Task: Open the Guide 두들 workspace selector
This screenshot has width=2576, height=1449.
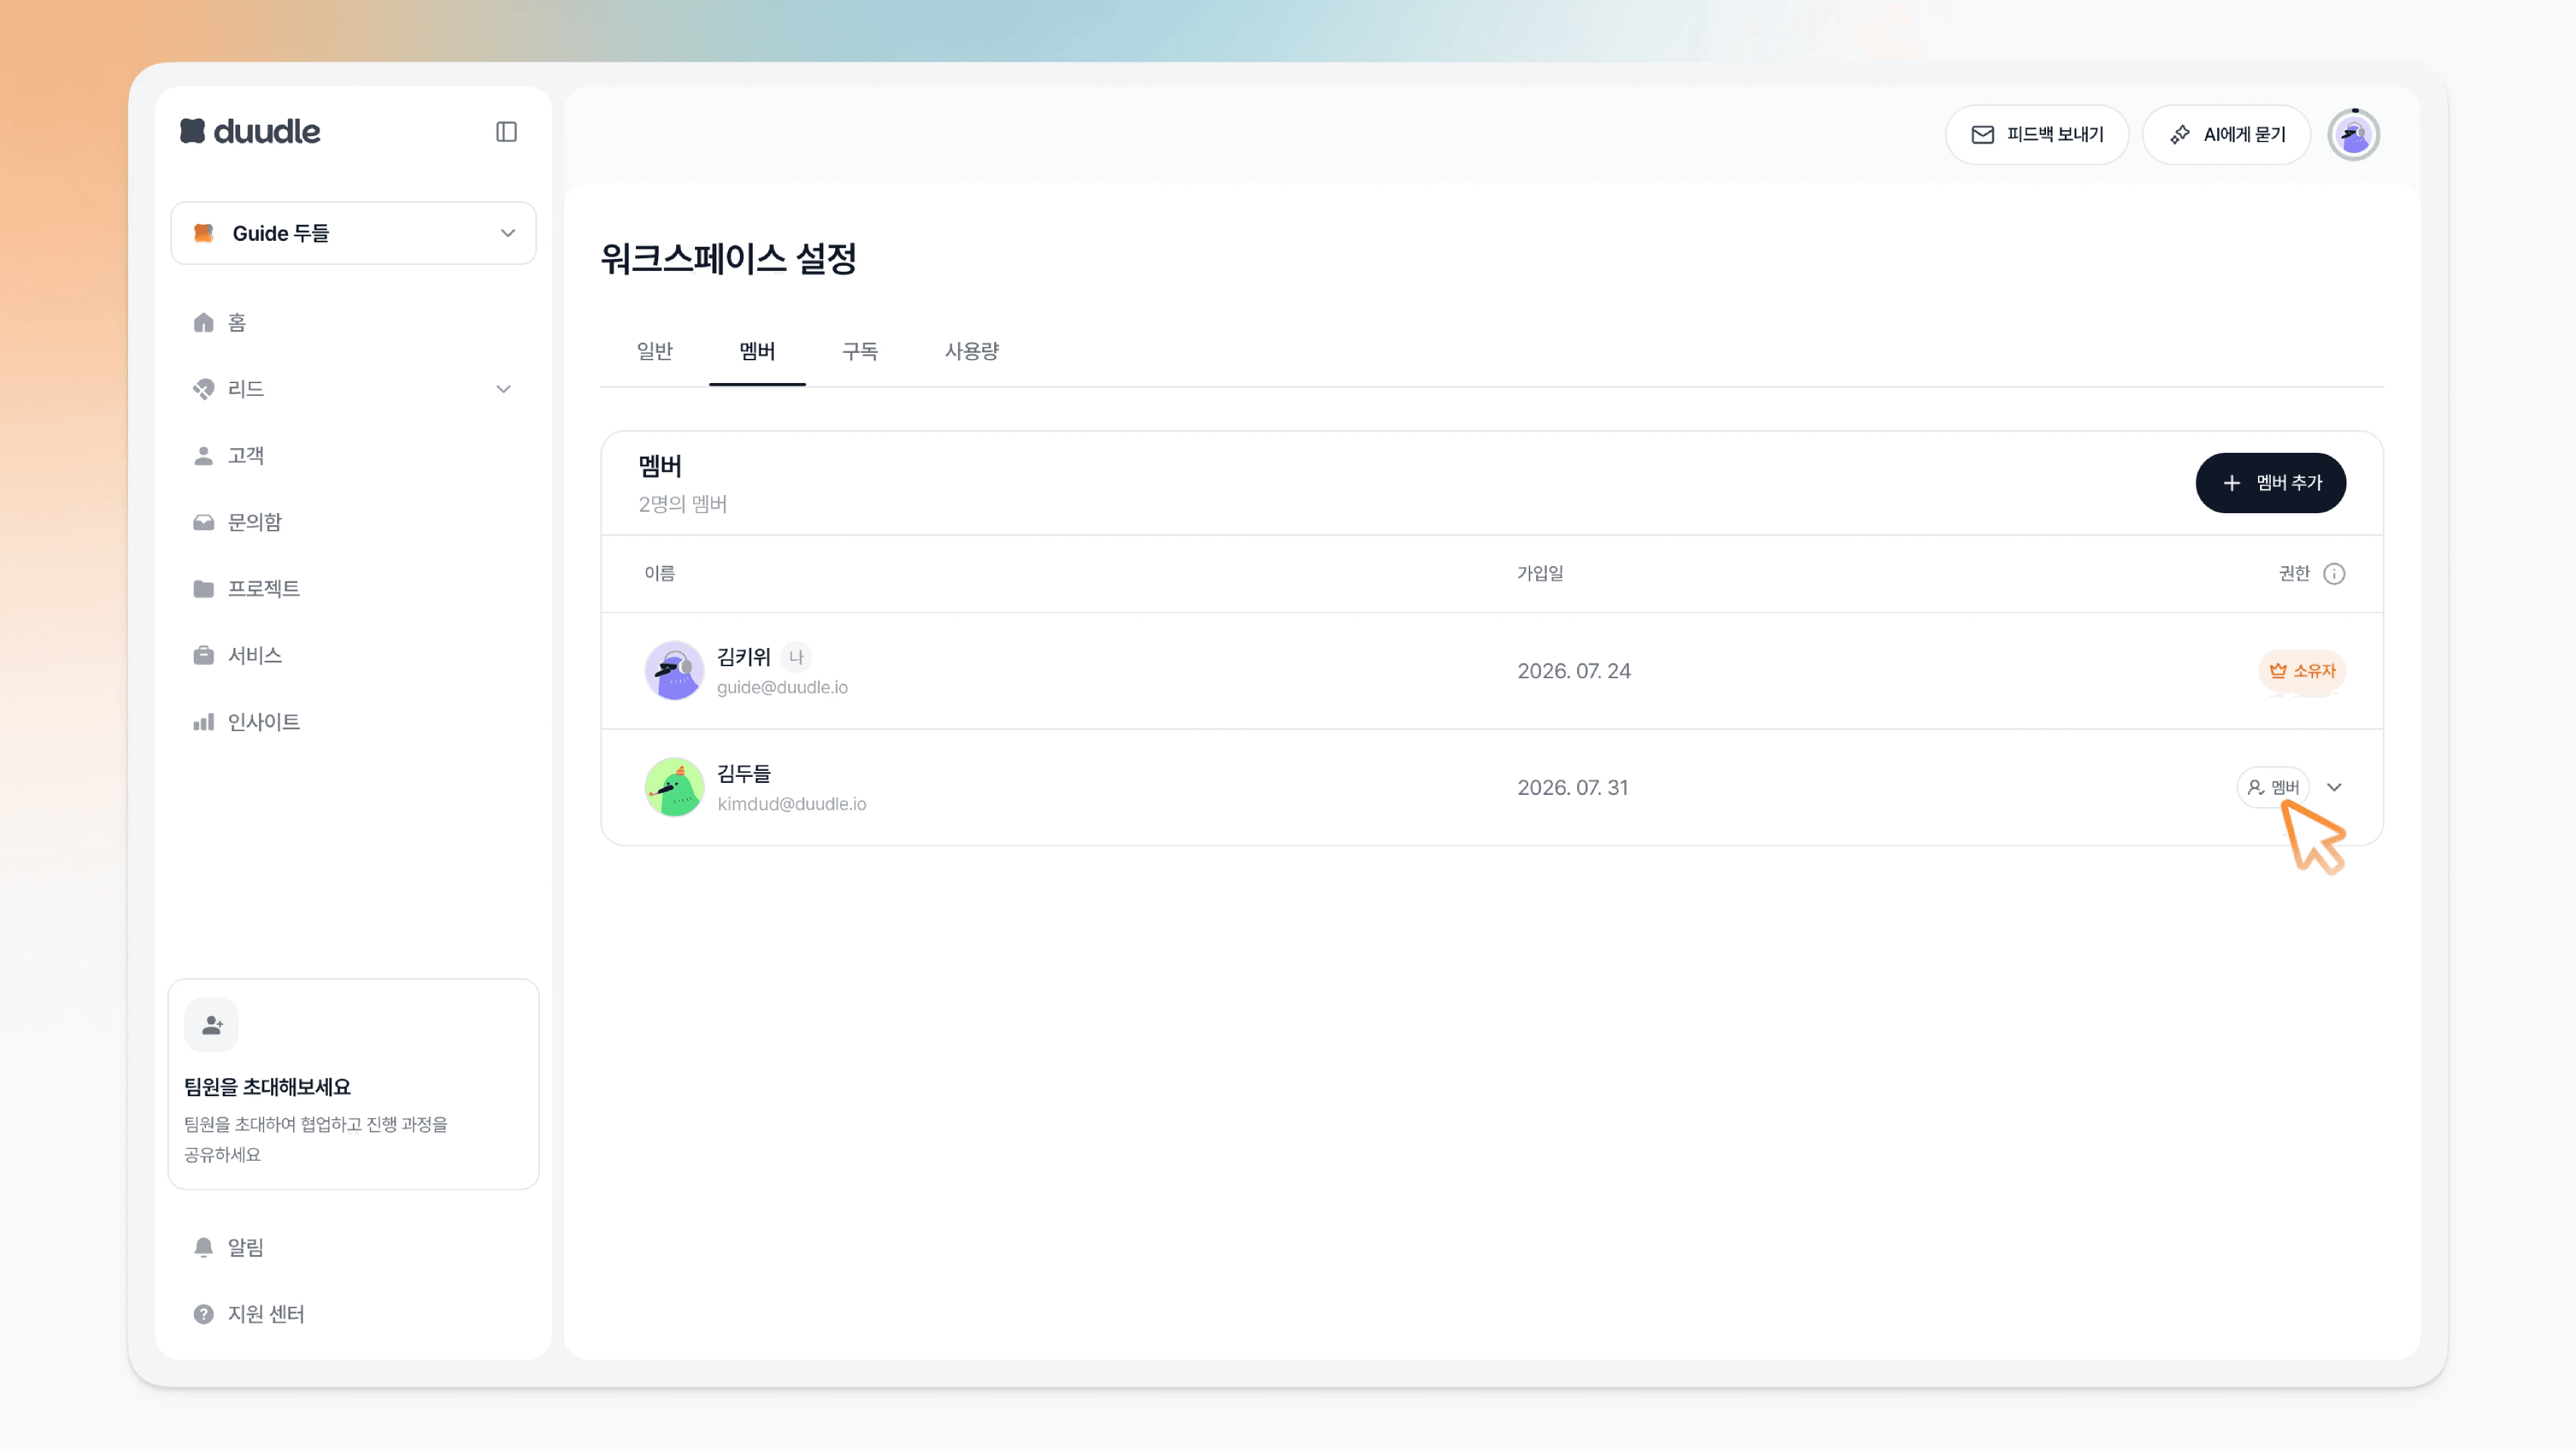Action: coord(353,233)
